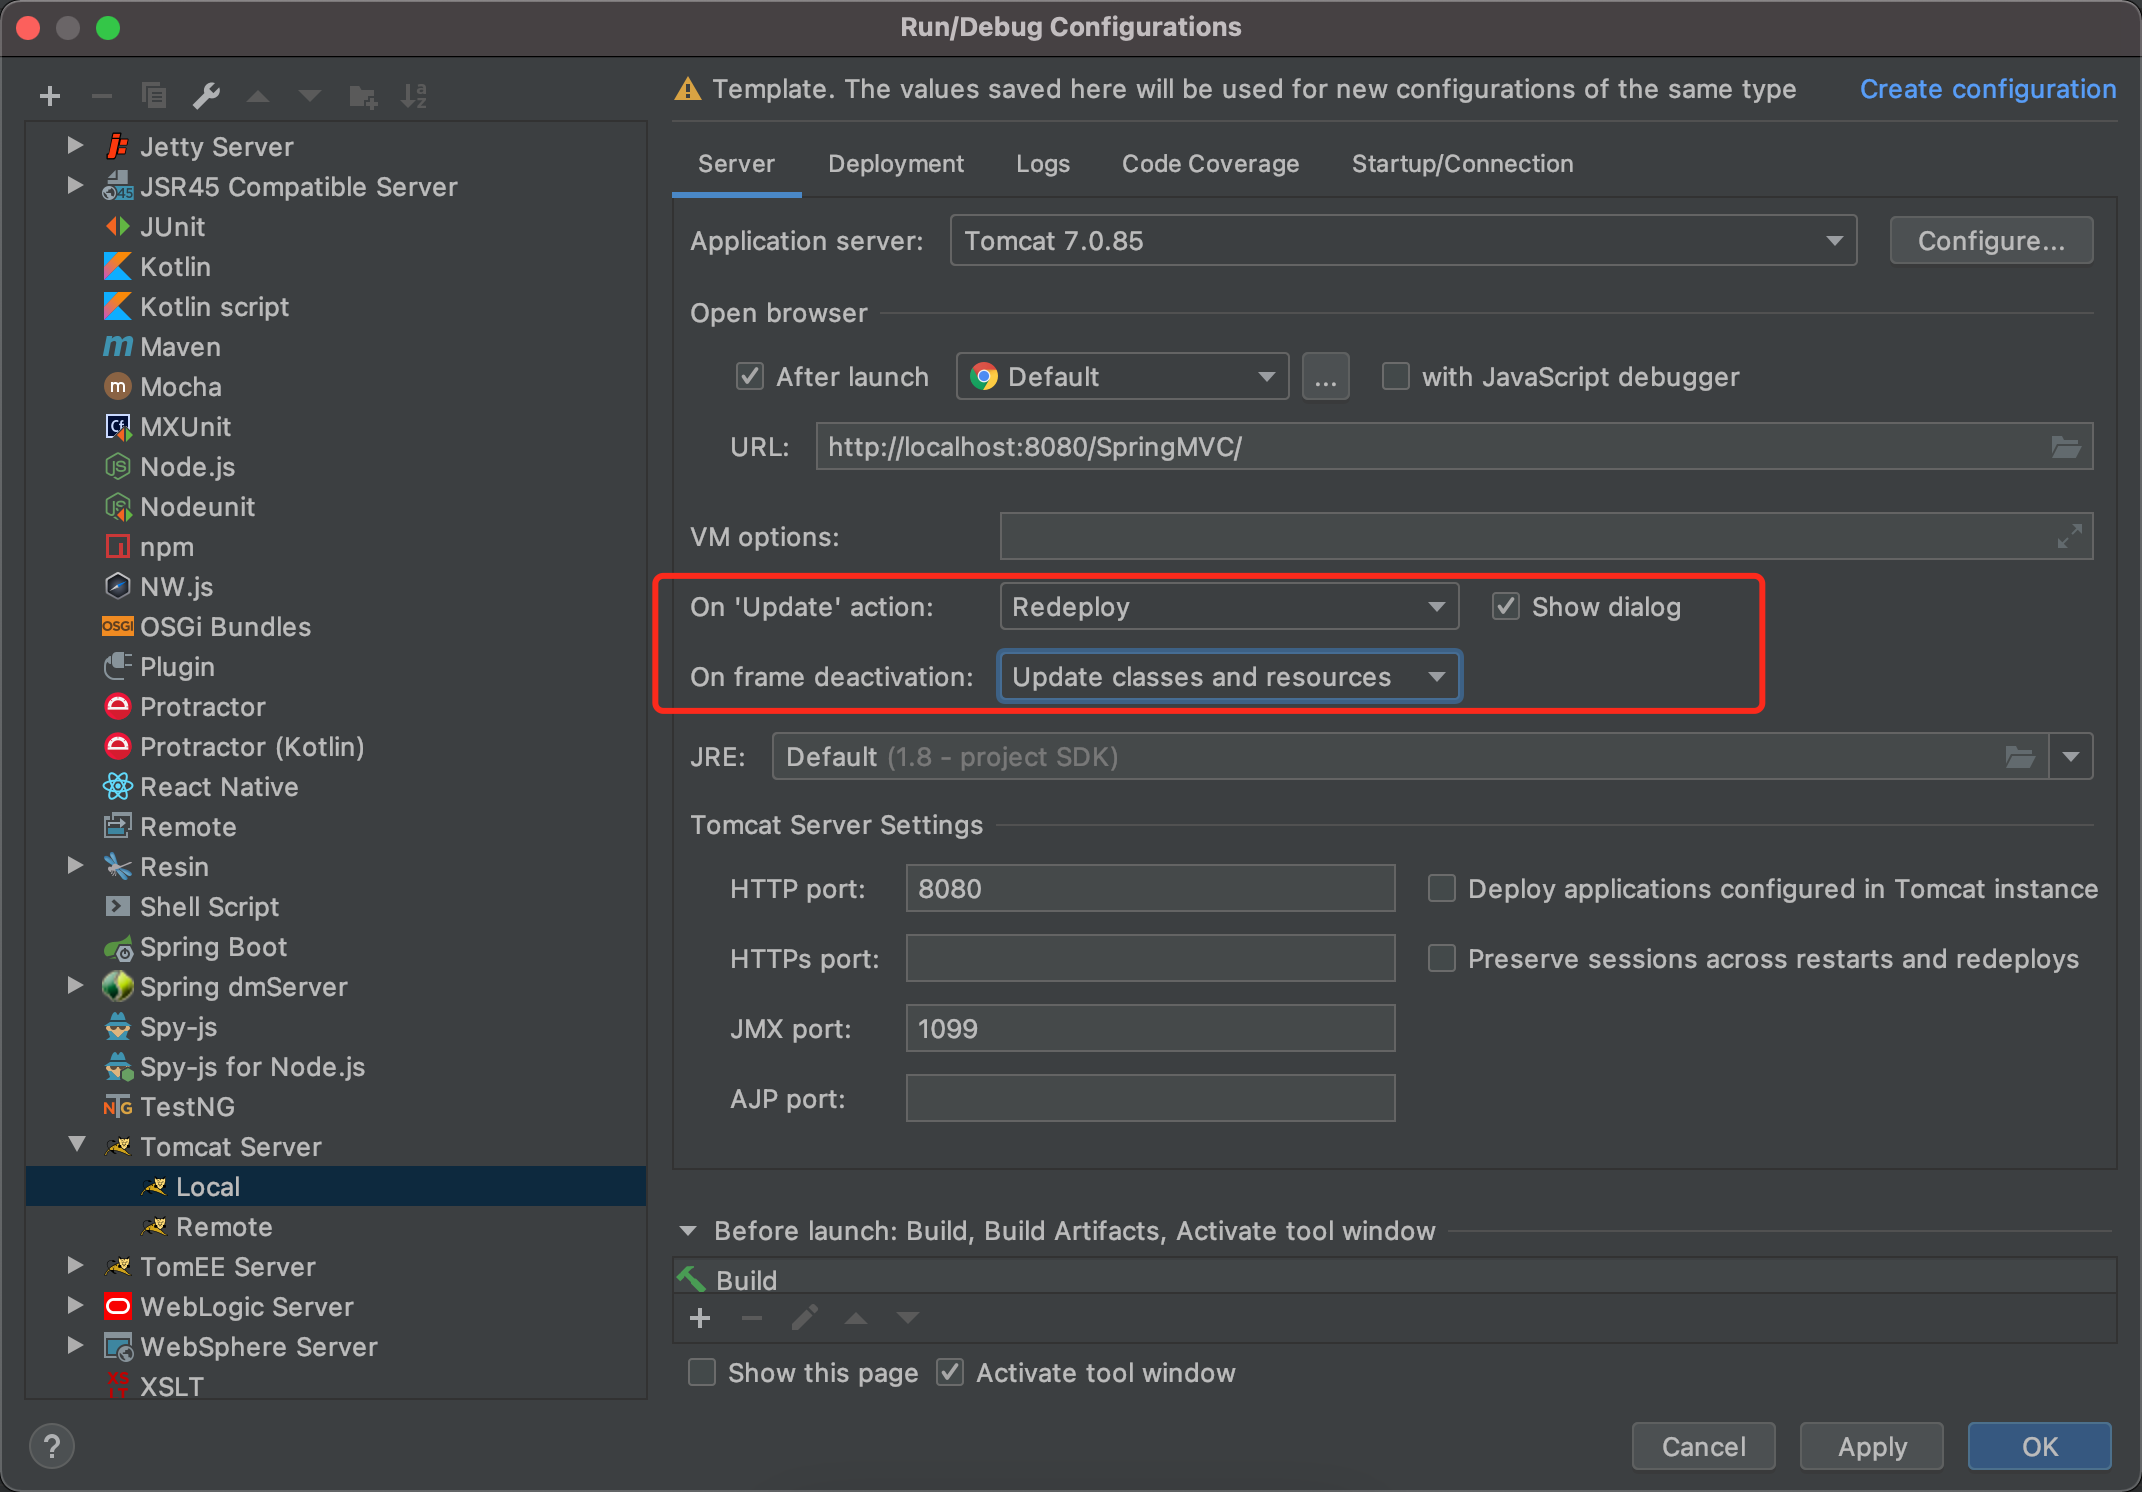Switch to the Server tab
The width and height of the screenshot is (2142, 1492).
click(x=736, y=164)
